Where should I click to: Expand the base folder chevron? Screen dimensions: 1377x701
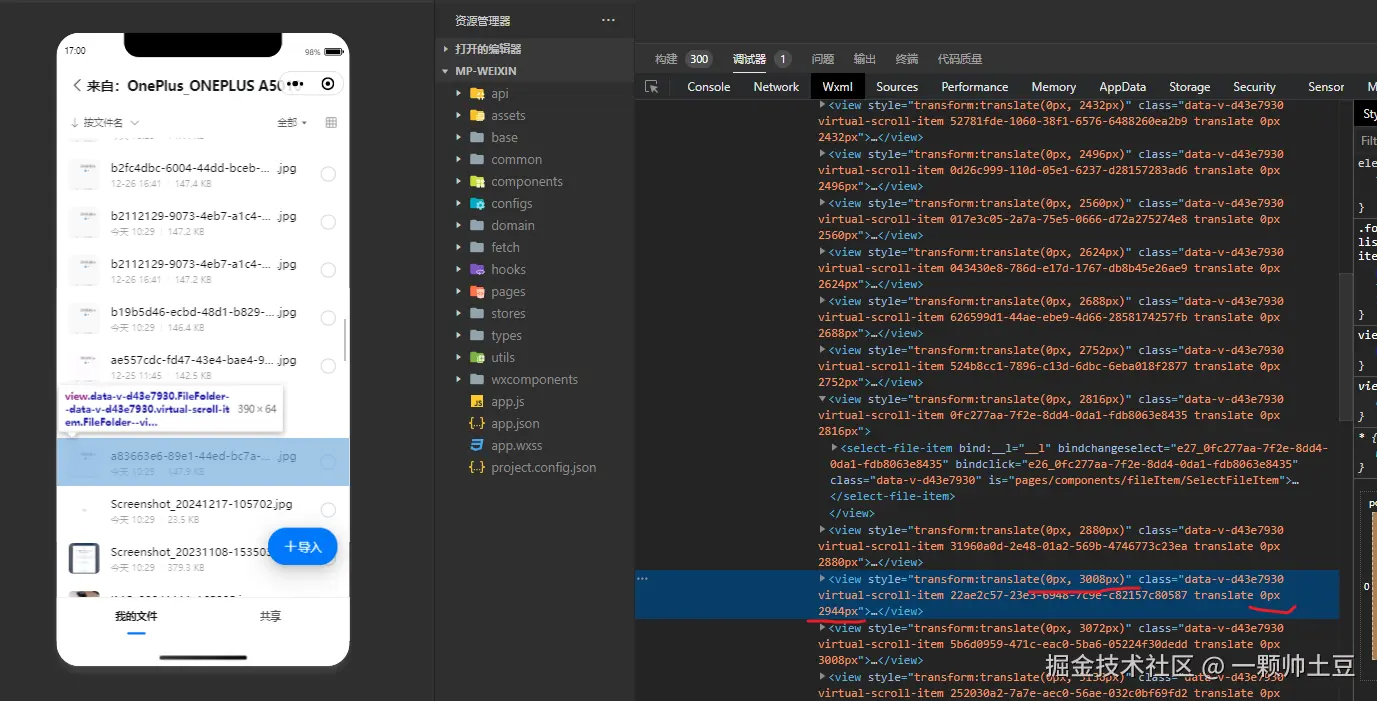click(x=459, y=137)
